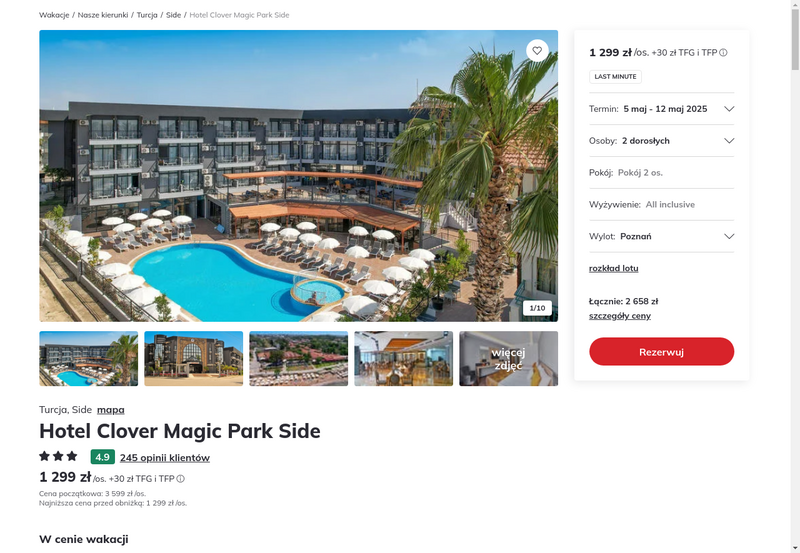View szczegóły ceny link
Screen dimensions: 800x553
point(619,316)
